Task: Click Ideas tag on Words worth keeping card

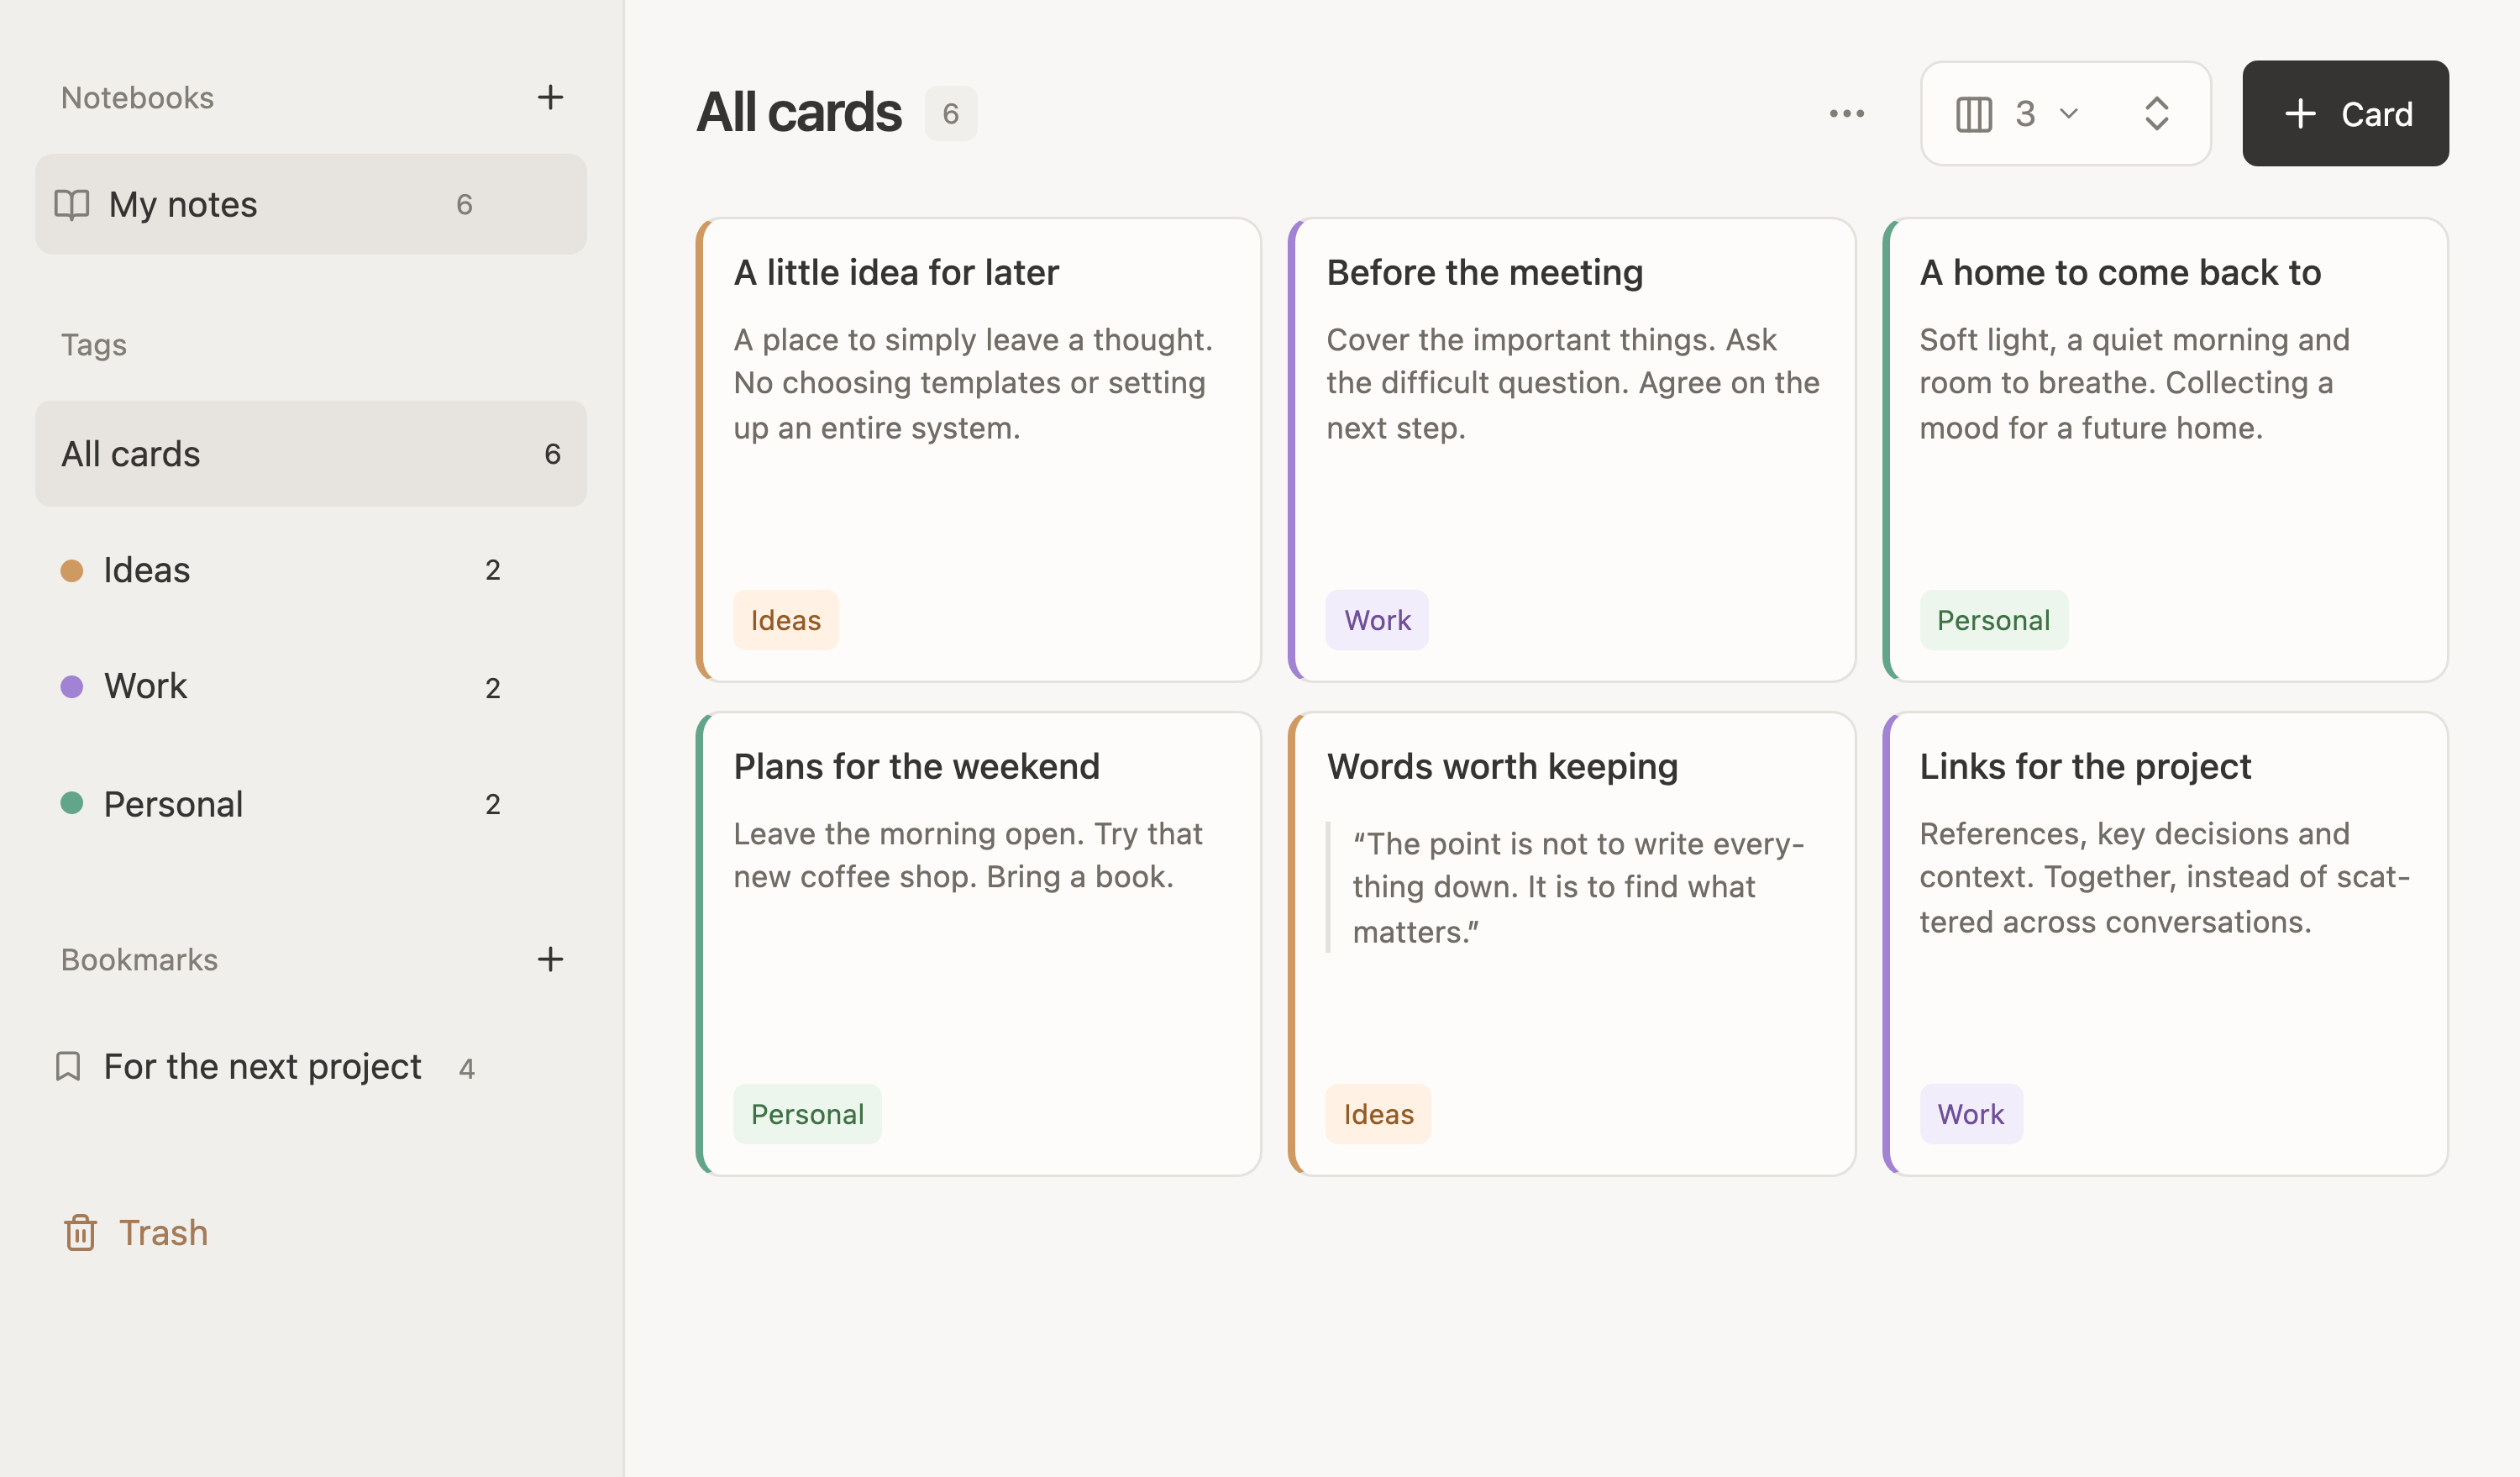Action: coord(1378,1114)
